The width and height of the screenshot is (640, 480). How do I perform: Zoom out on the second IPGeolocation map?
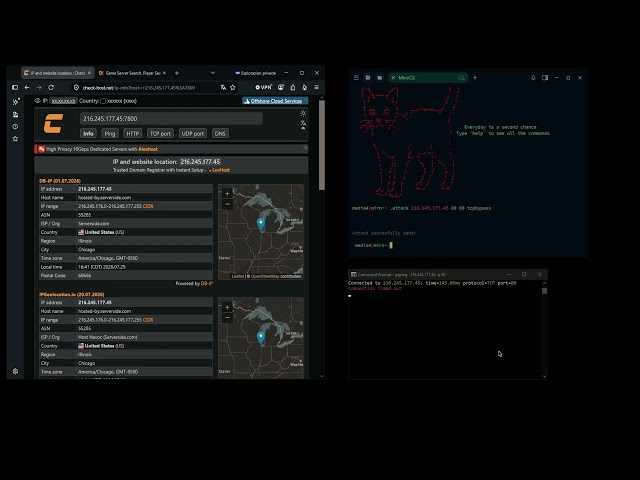[x=227, y=317]
